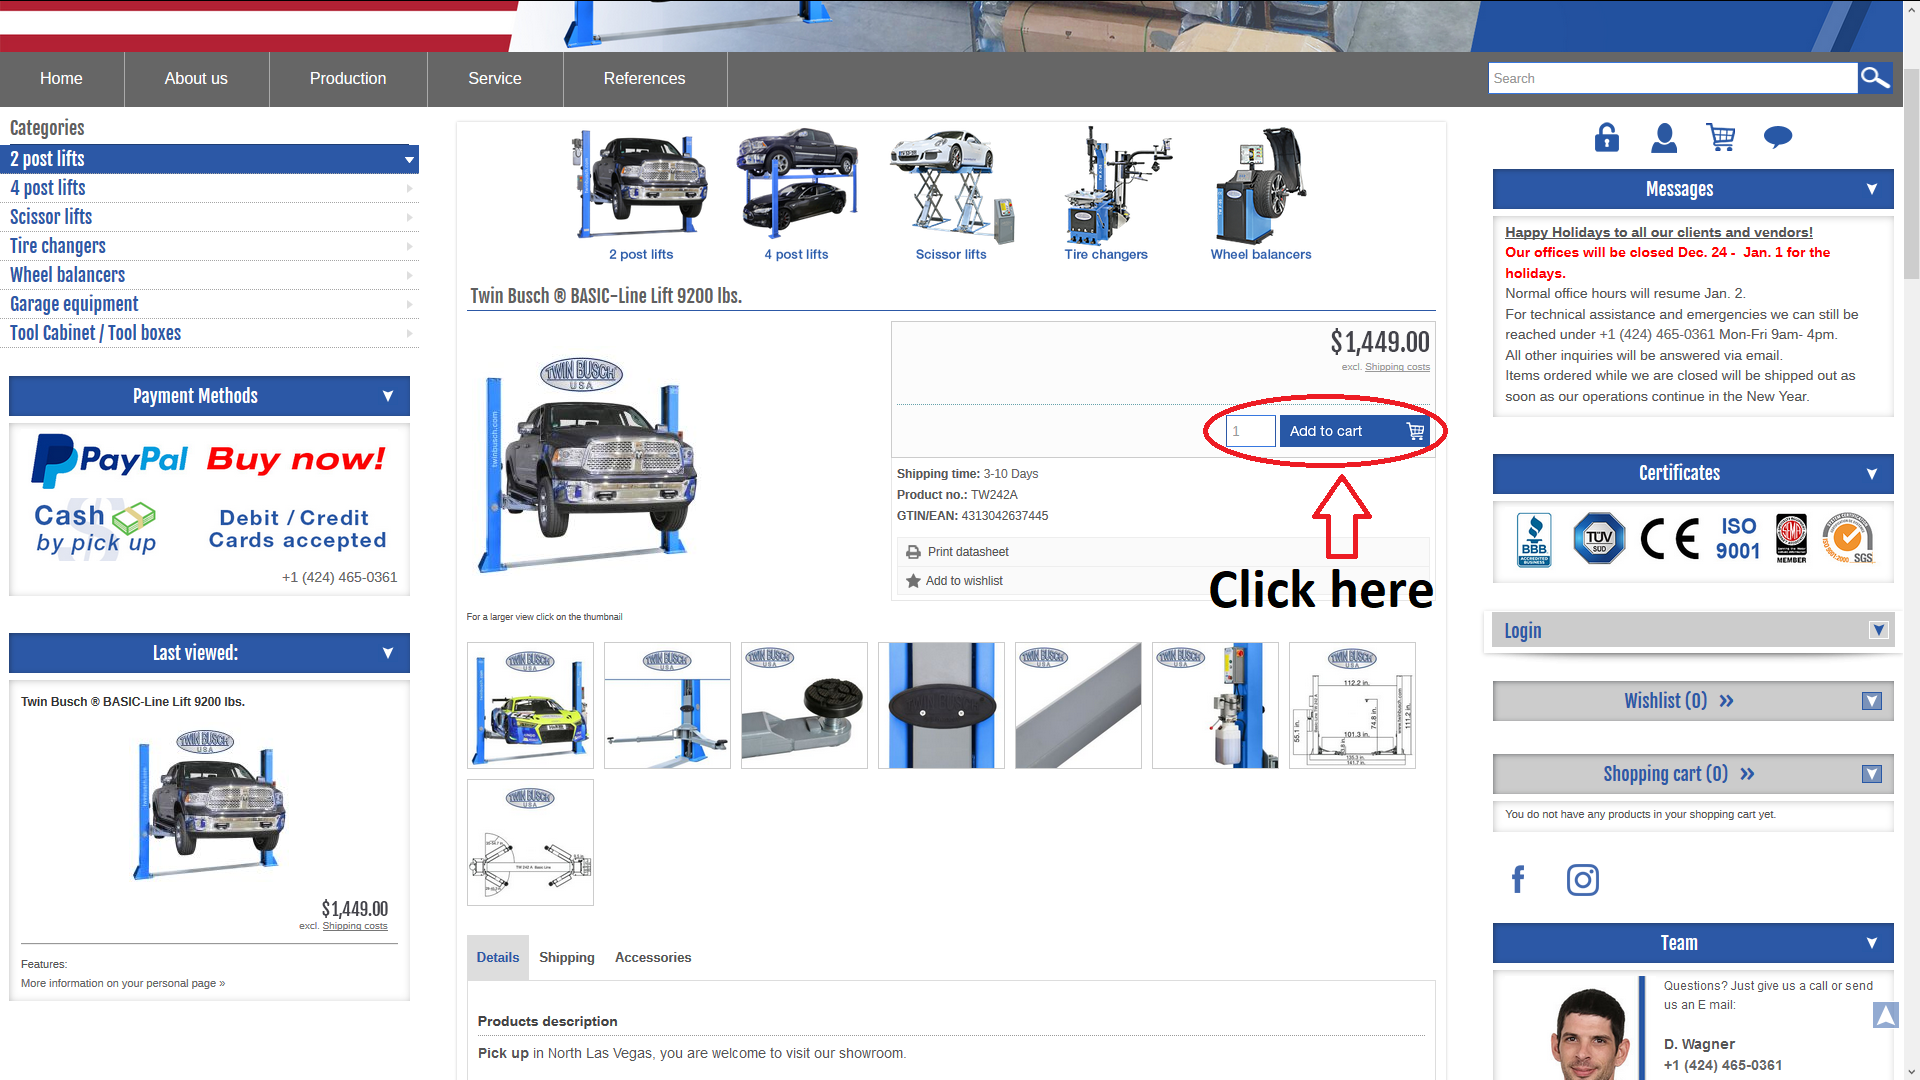Open thumbnail of lift dimension drawing

coord(1352,705)
